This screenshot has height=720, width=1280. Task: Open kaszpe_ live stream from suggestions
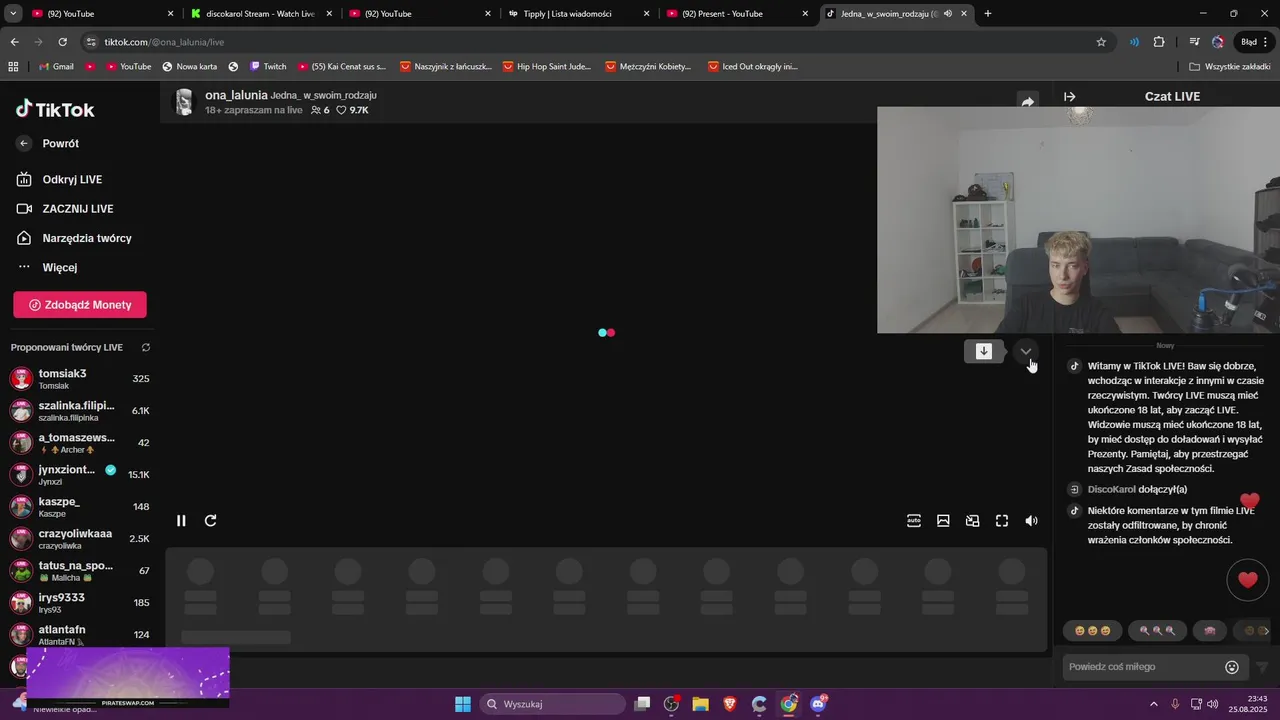click(x=80, y=507)
